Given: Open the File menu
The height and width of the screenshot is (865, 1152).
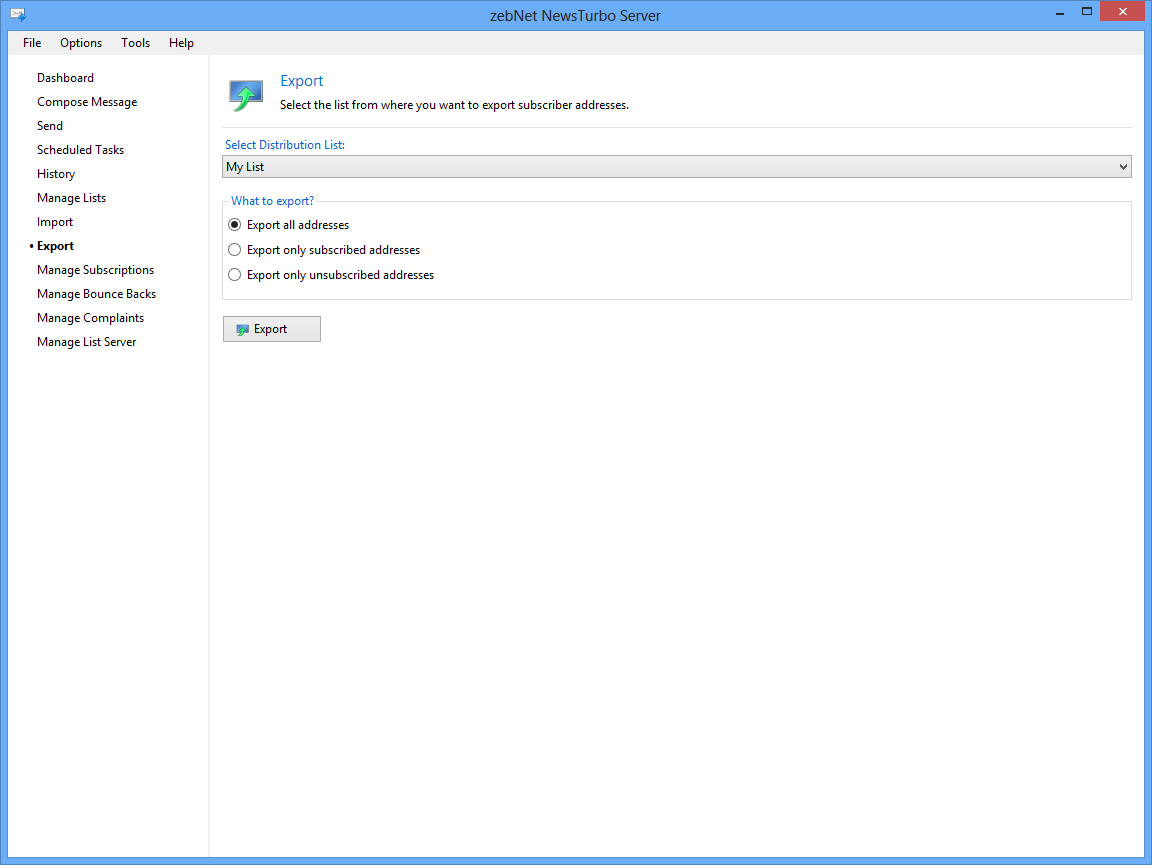Looking at the screenshot, I should point(32,43).
